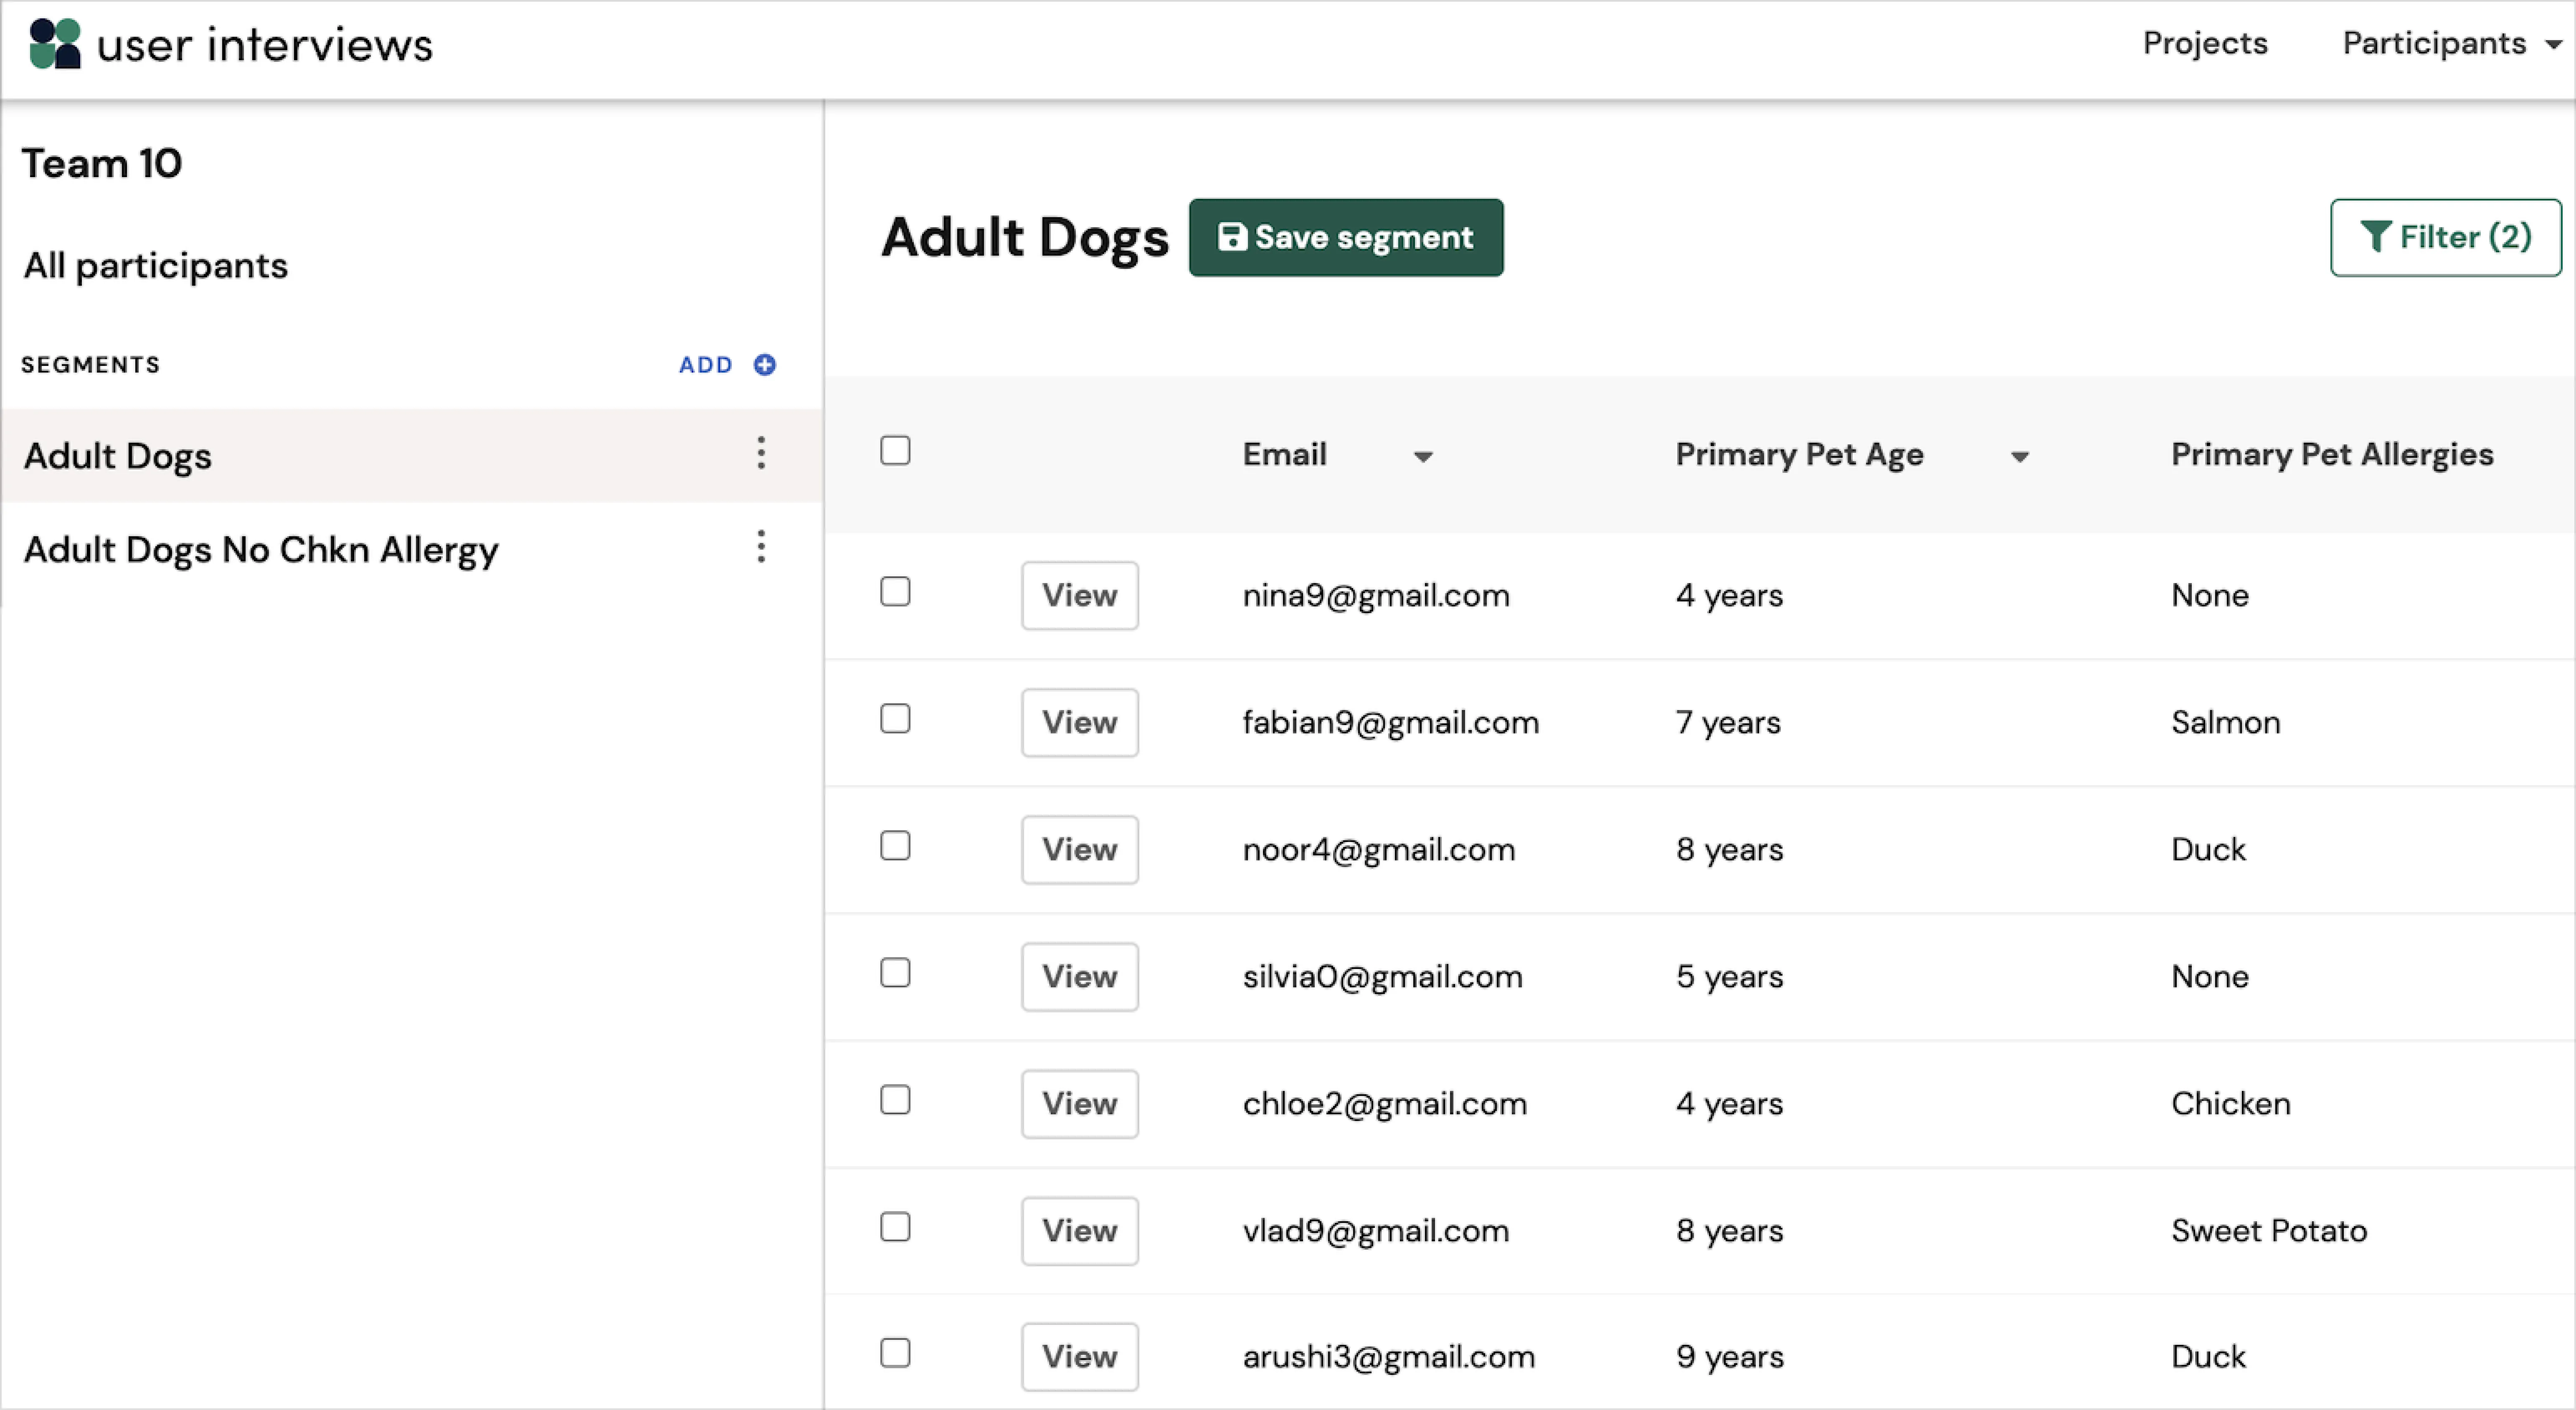
Task: Click the Sweet Potato allergy cell
Action: point(2269,1231)
